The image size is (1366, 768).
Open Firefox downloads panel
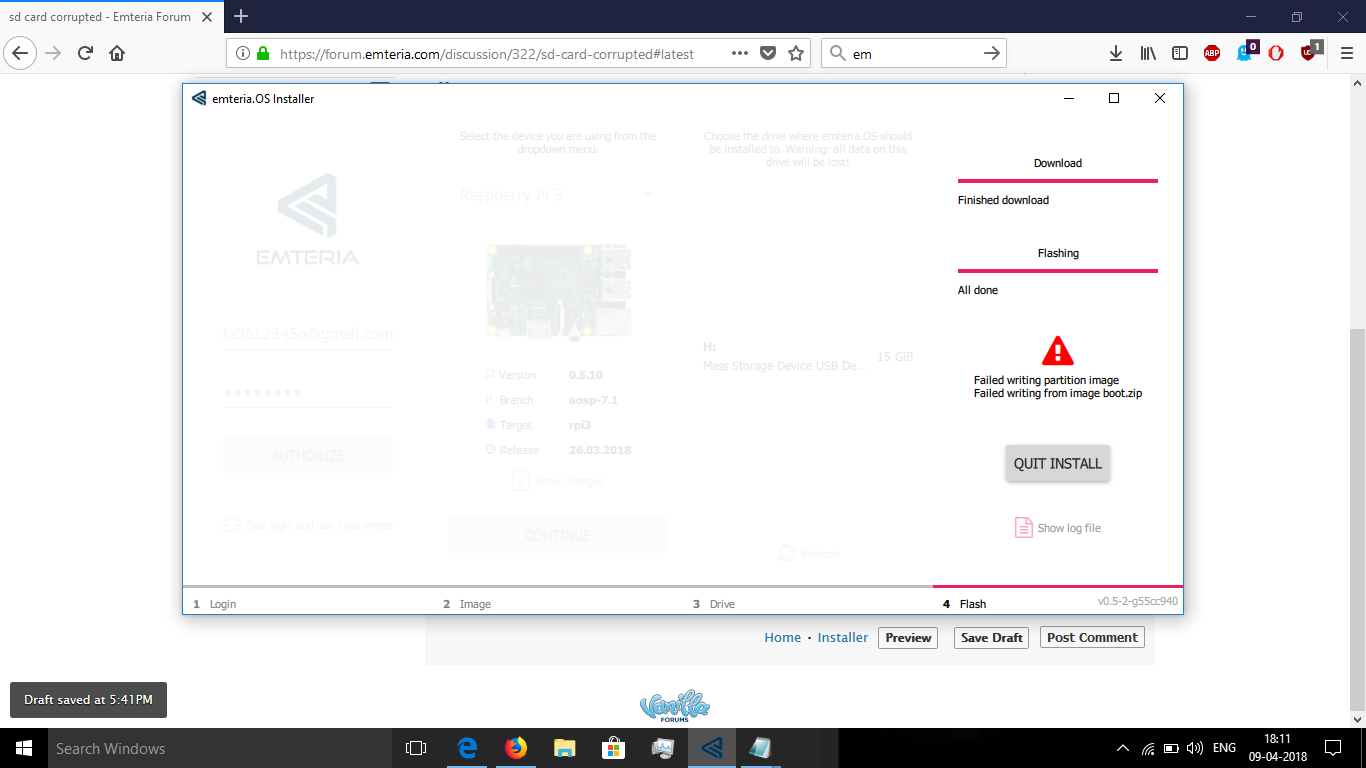coord(1116,53)
